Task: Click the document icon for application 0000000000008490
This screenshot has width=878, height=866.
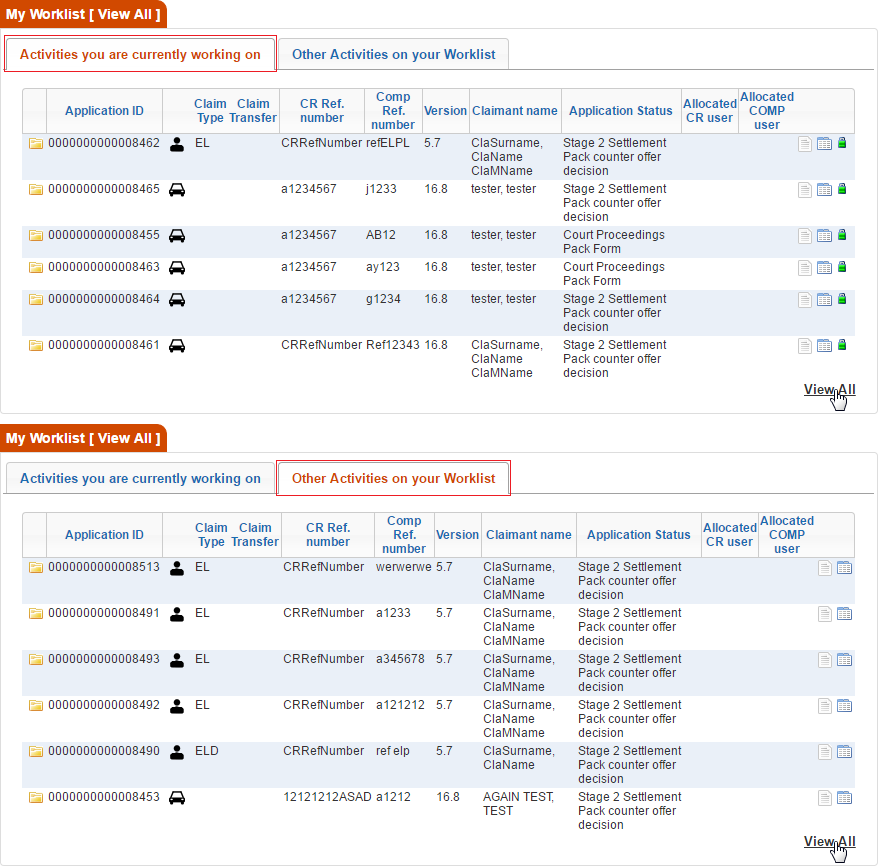Action: (x=824, y=751)
